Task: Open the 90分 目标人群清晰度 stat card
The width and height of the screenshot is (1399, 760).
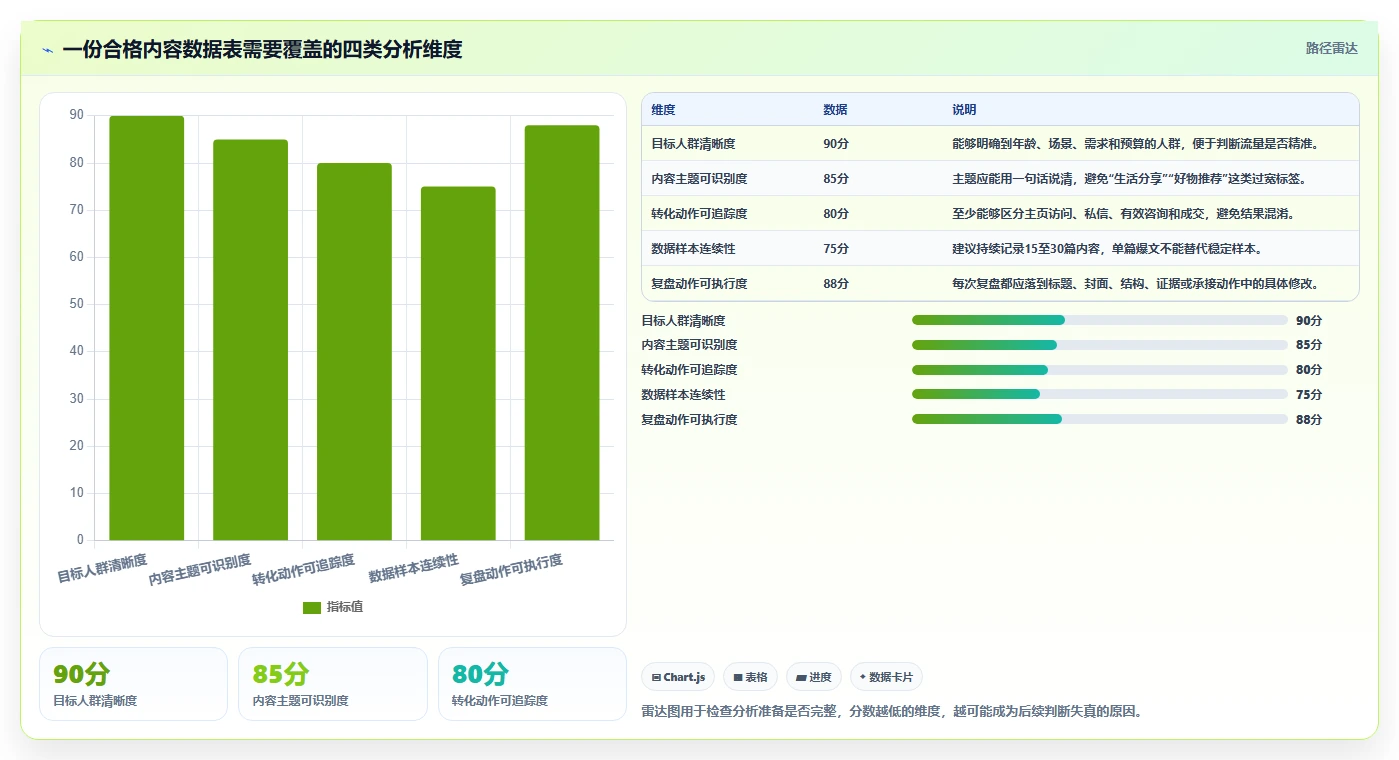Action: click(133, 684)
